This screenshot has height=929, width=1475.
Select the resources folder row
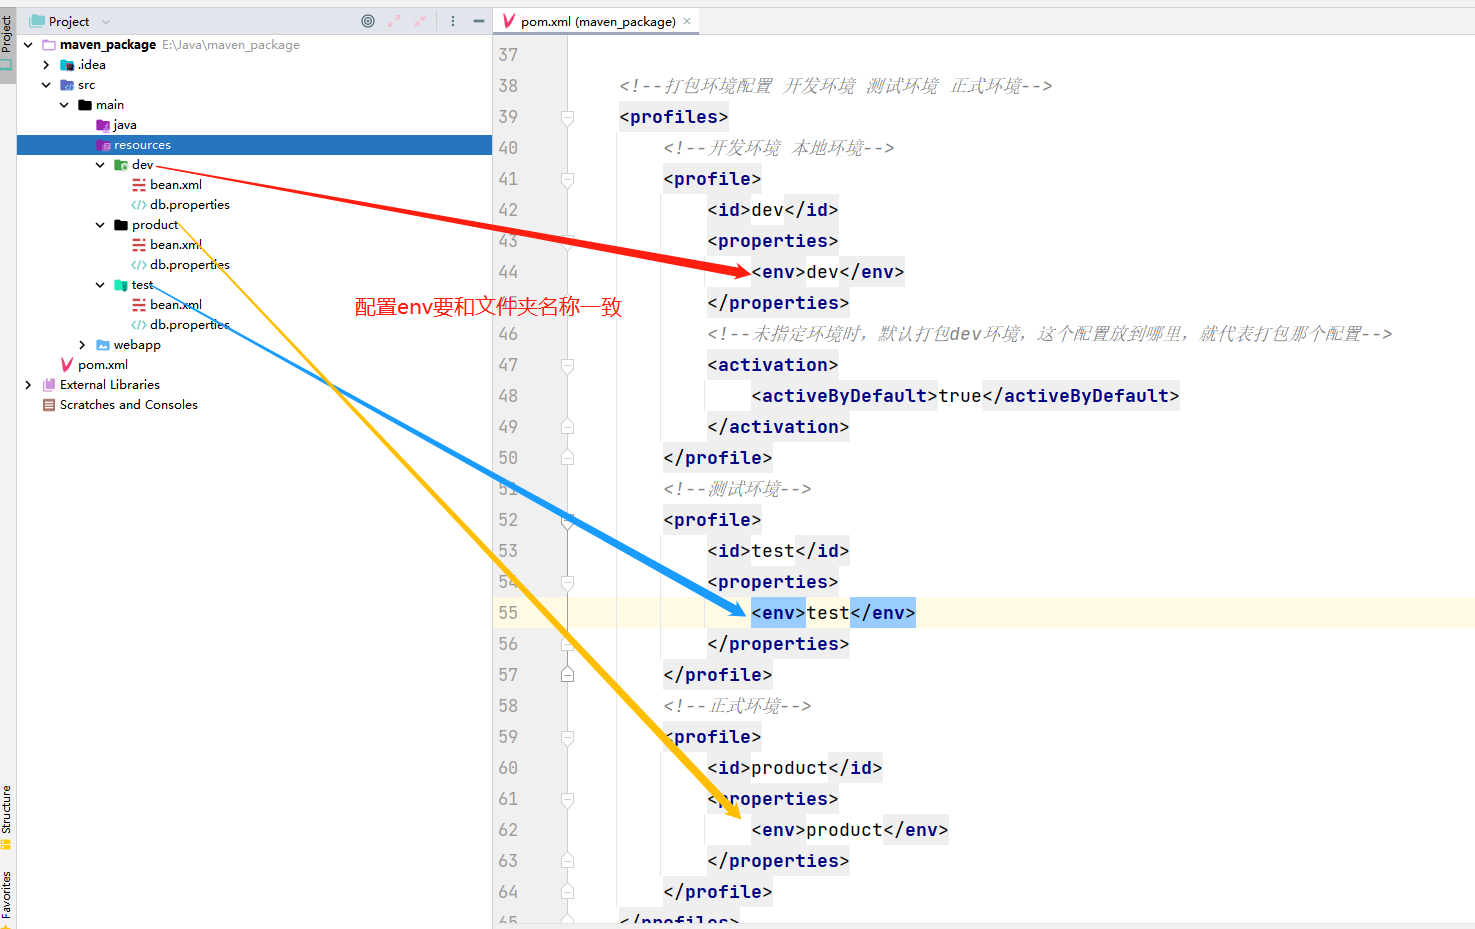(254, 145)
